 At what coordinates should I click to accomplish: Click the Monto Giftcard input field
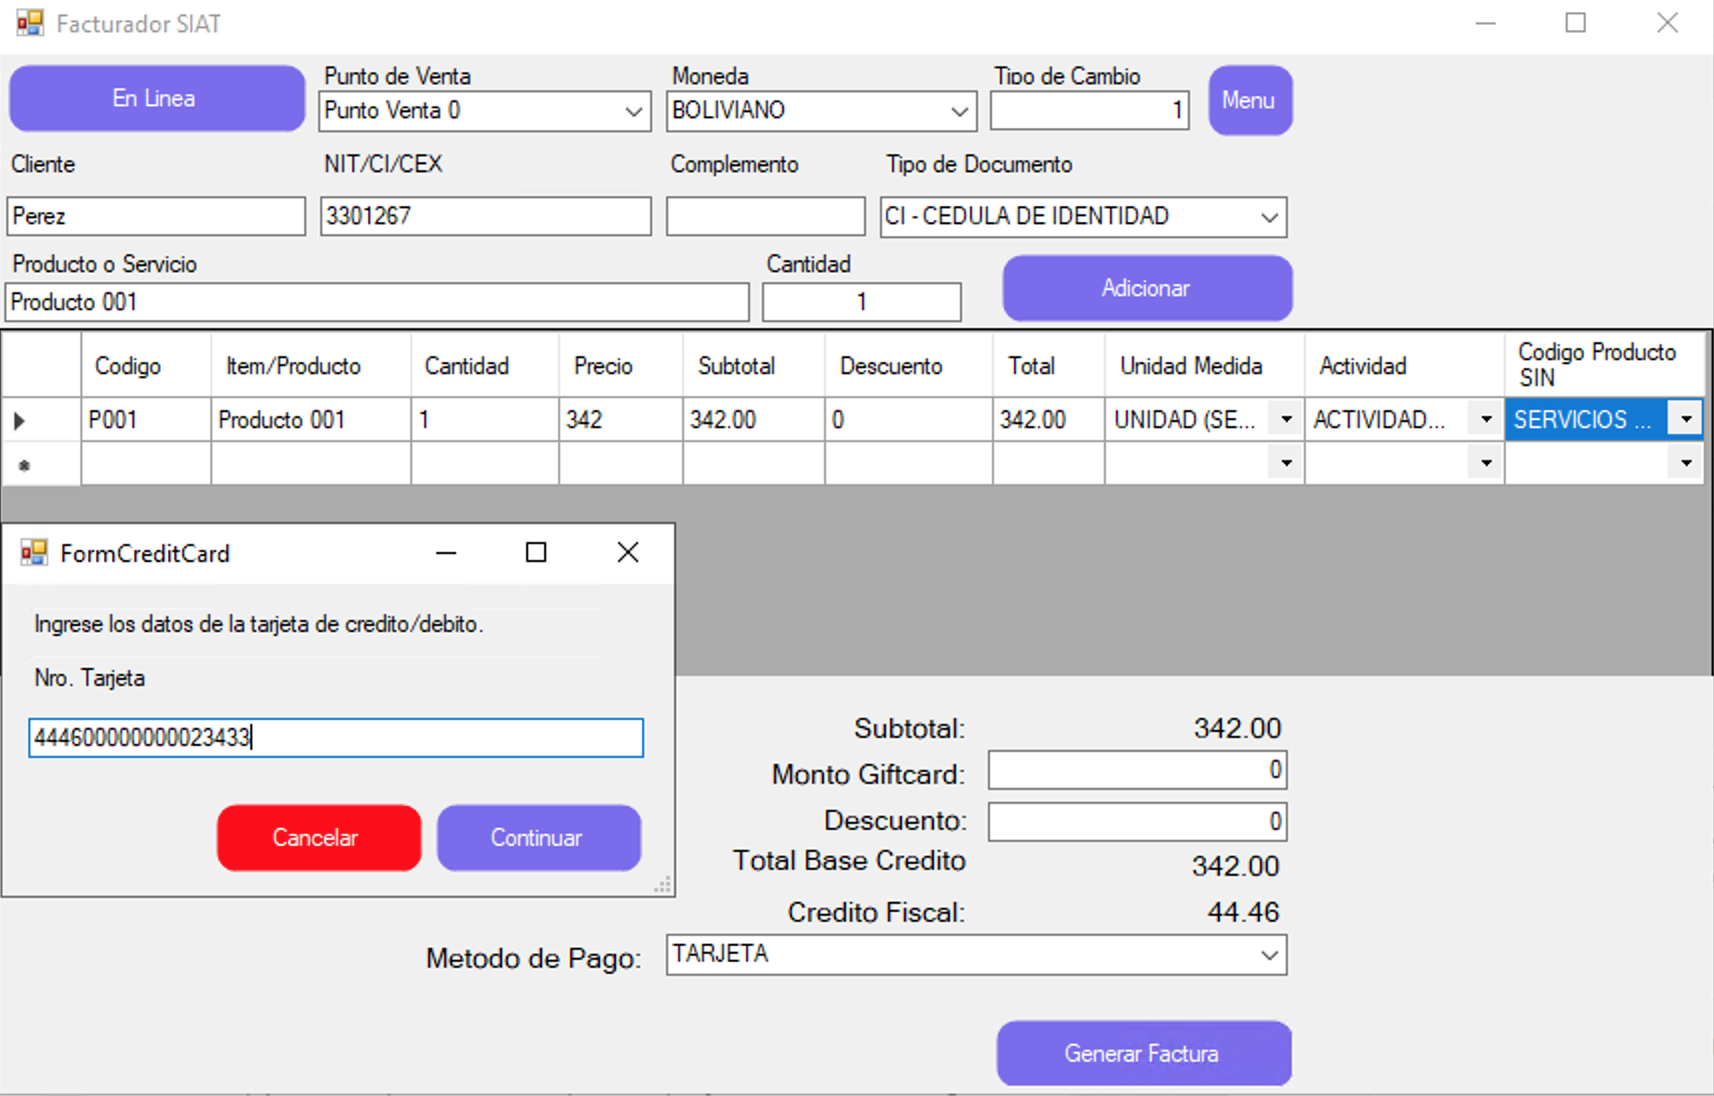pyautogui.click(x=1136, y=770)
